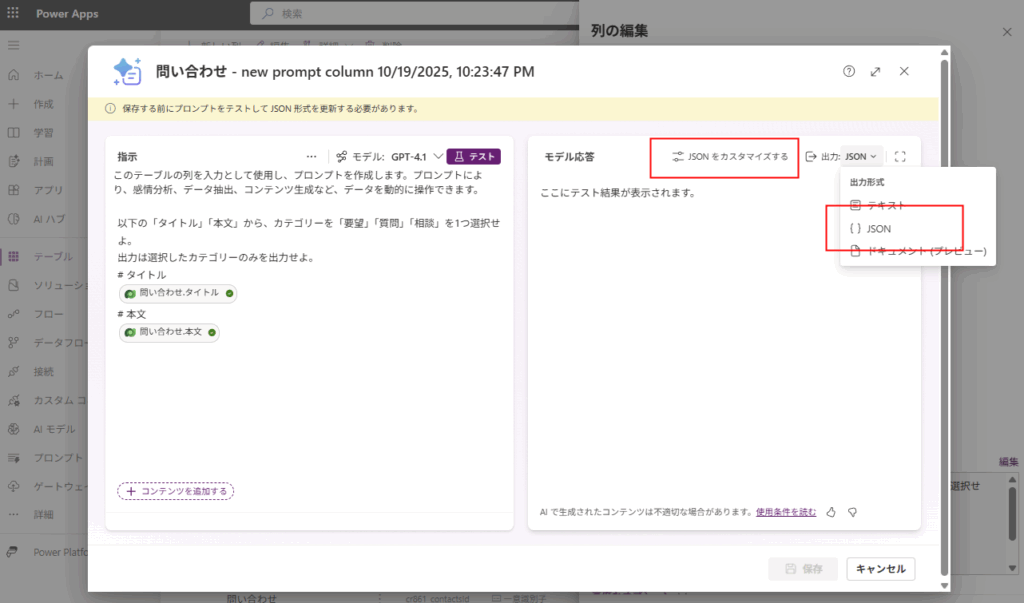Expand the prompt dialog to full screen
Screen dimensions: 1024x603
pos(876,72)
